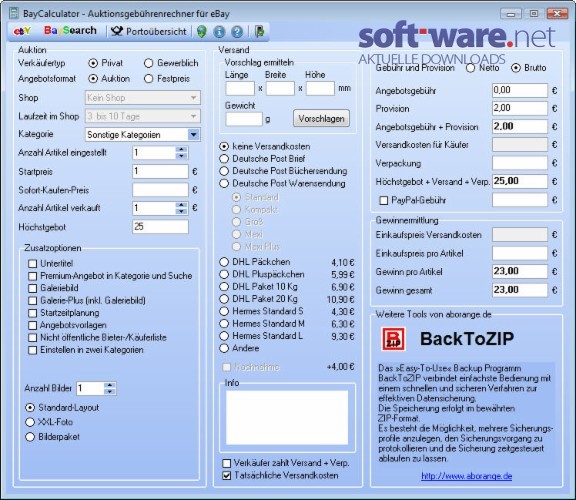
Task: Click the Höhe dimension field
Action: [x=320, y=89]
